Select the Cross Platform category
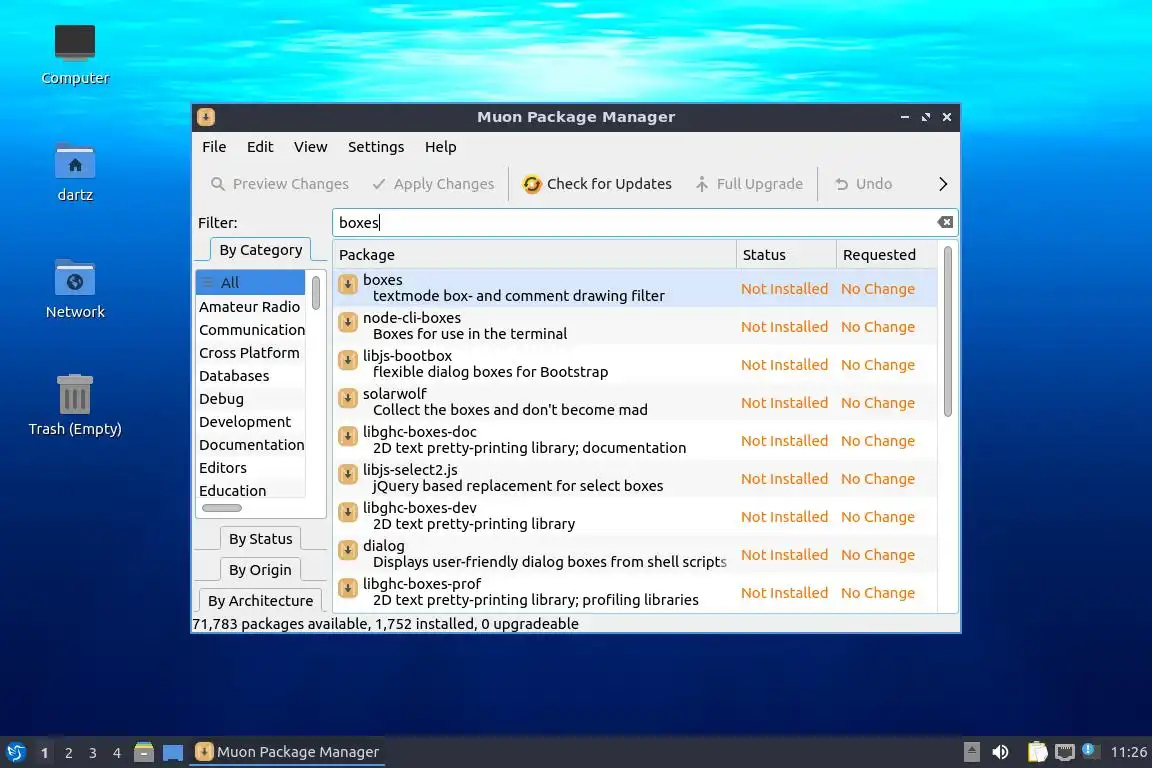This screenshot has width=1152, height=768. [x=250, y=353]
